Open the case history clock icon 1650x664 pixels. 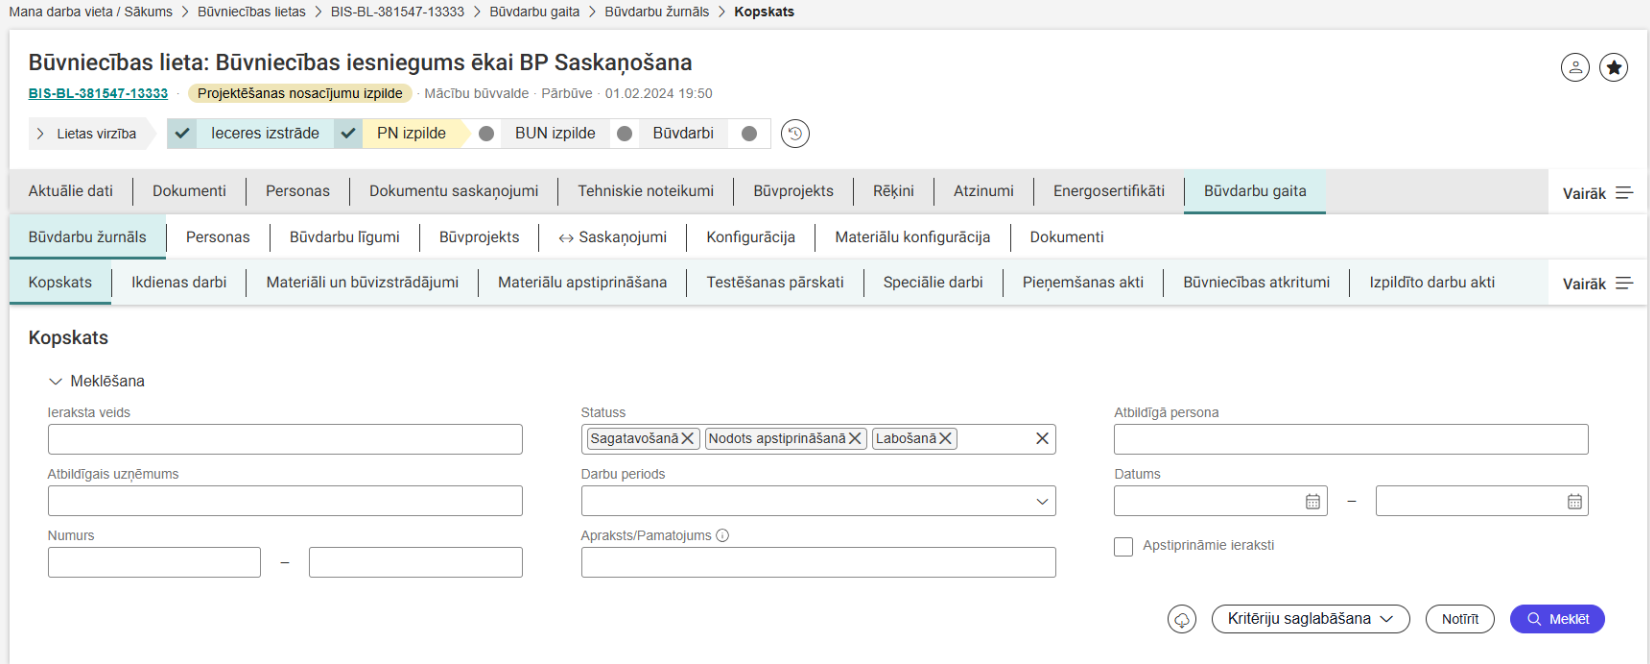pos(795,133)
